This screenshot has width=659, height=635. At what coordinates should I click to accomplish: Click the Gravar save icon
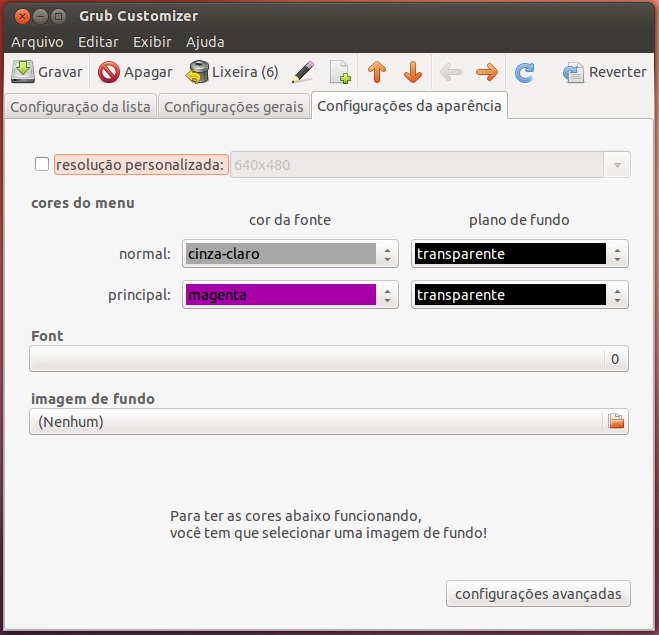[x=23, y=72]
